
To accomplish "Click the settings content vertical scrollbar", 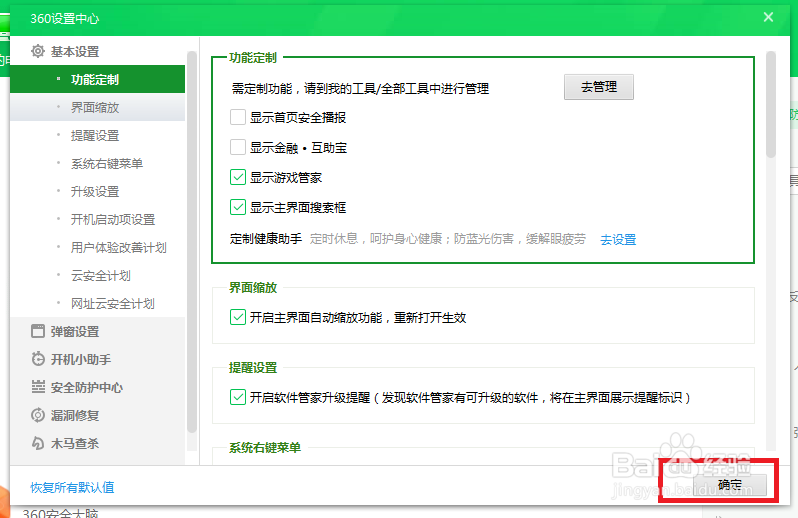I will pos(771,104).
